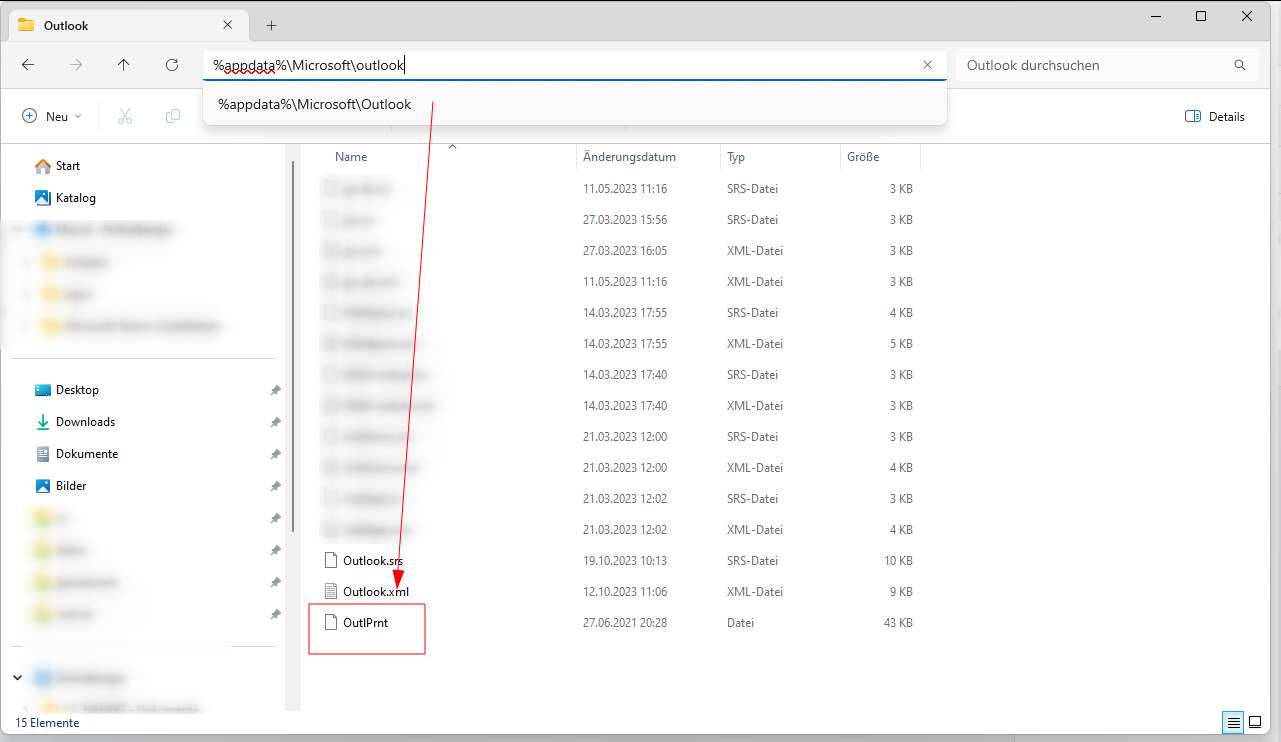Select the Outlook.srs file name
This screenshot has height=742, width=1281.
(373, 560)
